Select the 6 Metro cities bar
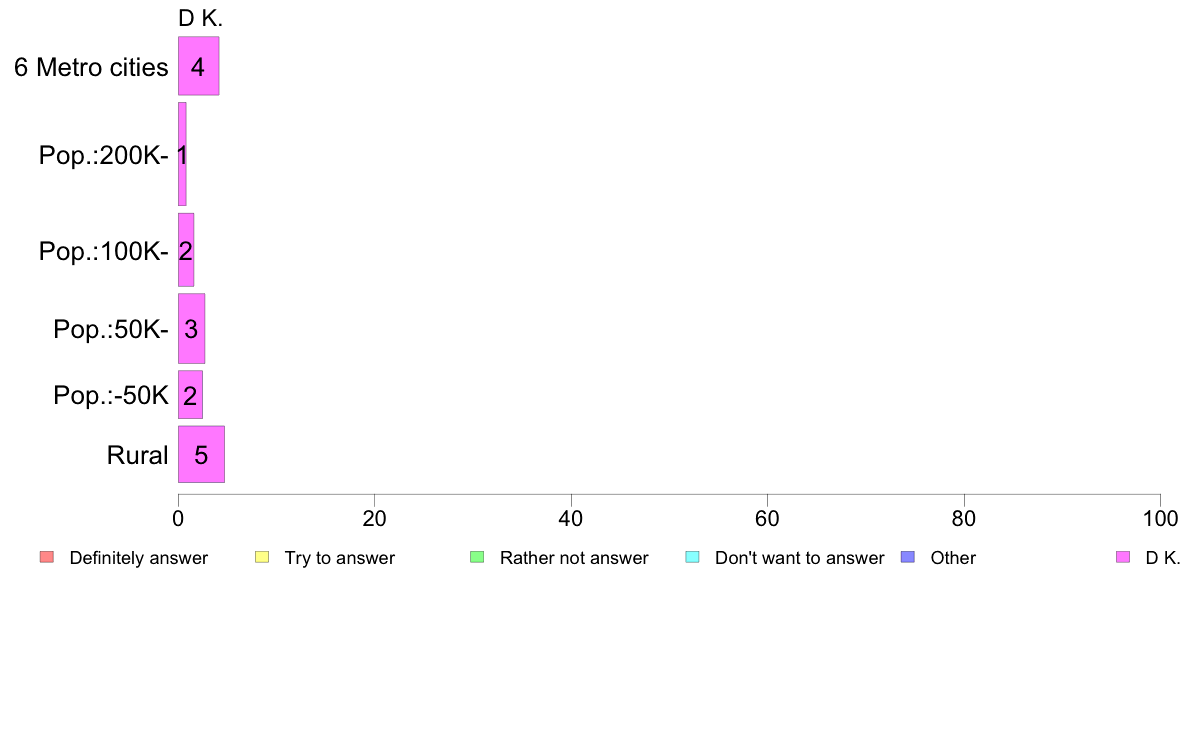 (x=199, y=66)
